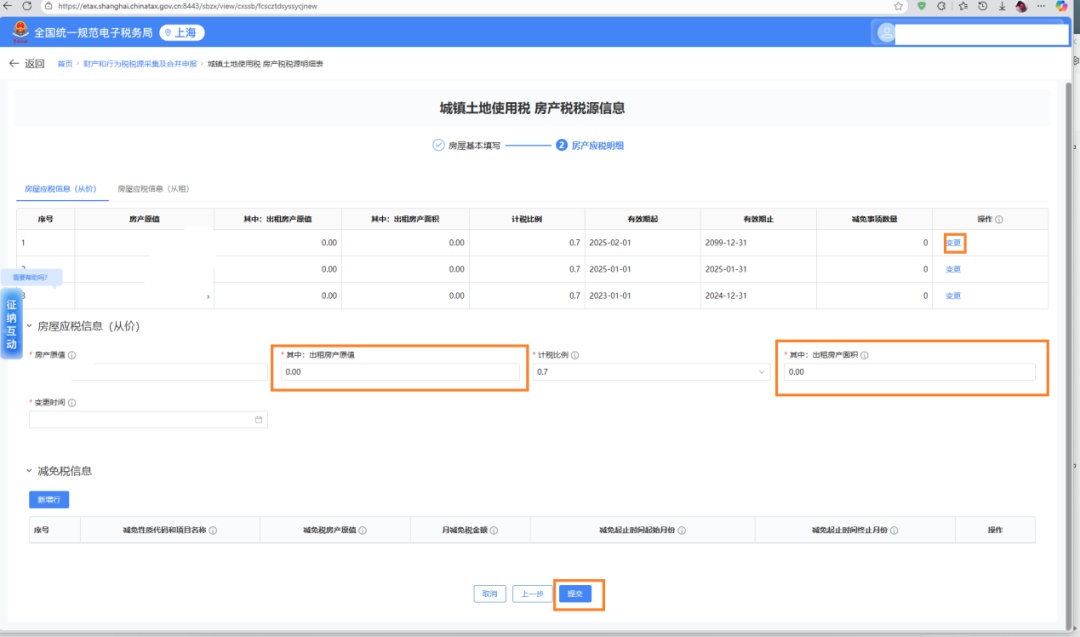
Task: Click the 提交 submit button
Action: click(x=575, y=594)
